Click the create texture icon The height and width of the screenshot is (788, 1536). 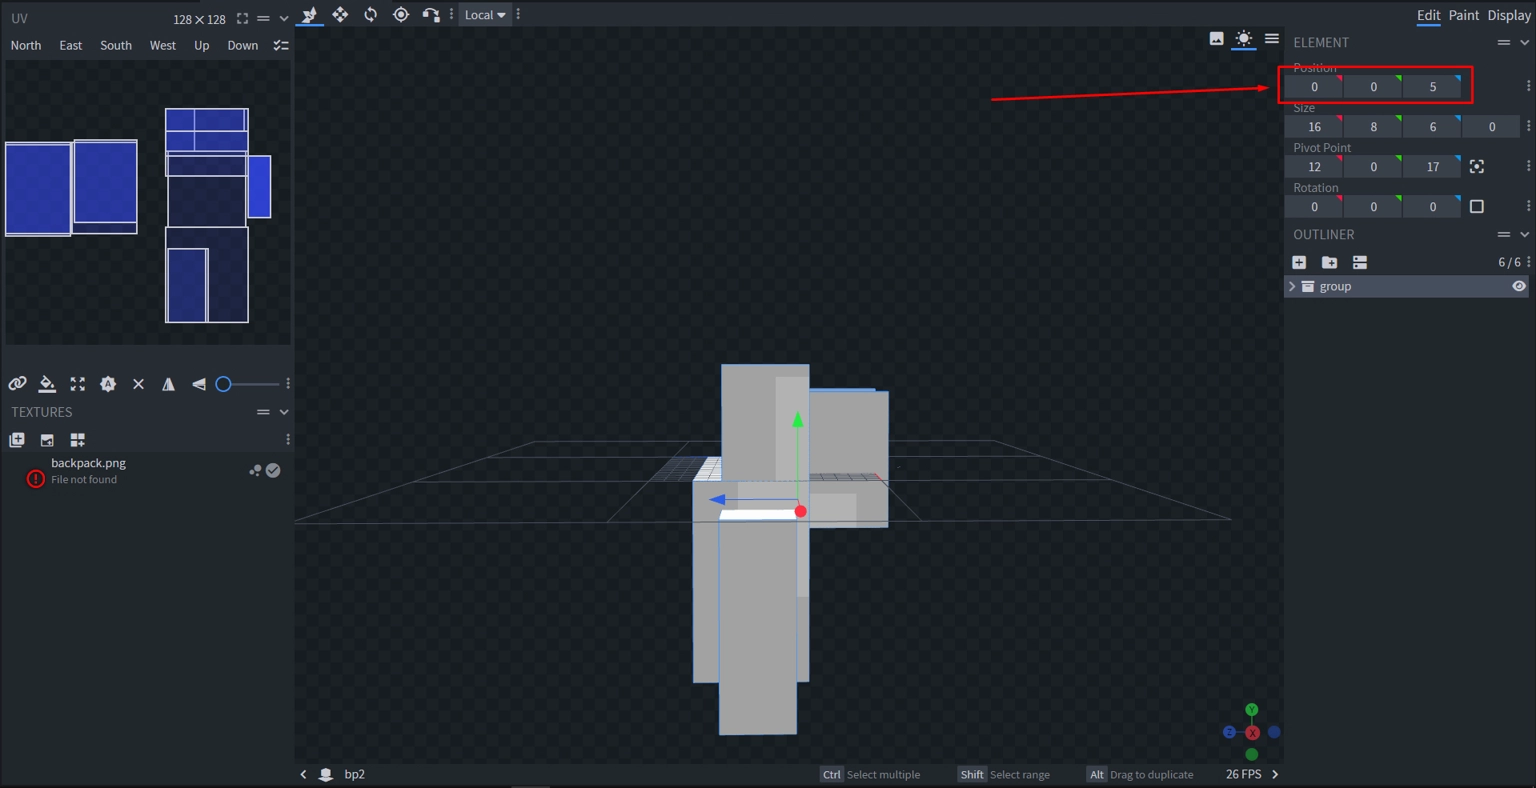click(47, 440)
